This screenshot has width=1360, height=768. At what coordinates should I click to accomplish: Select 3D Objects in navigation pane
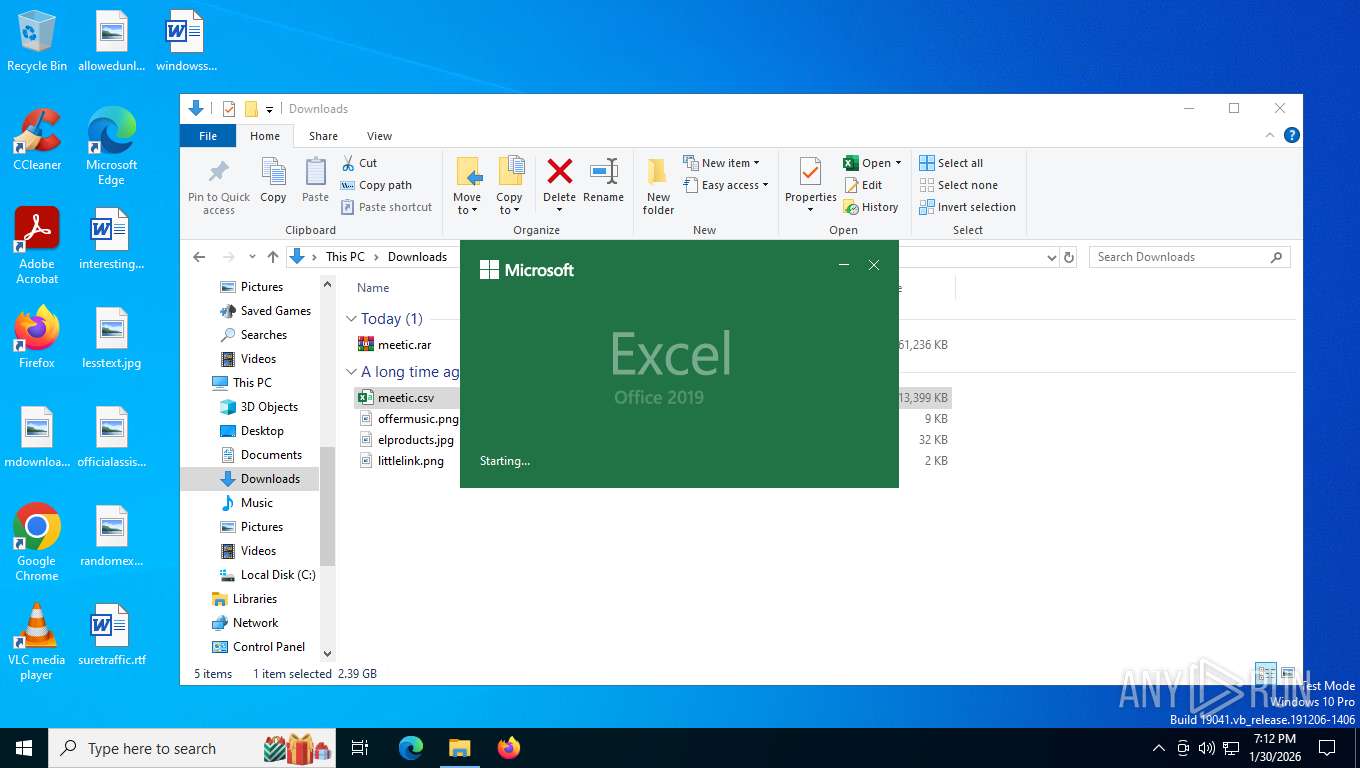pyautogui.click(x=269, y=407)
